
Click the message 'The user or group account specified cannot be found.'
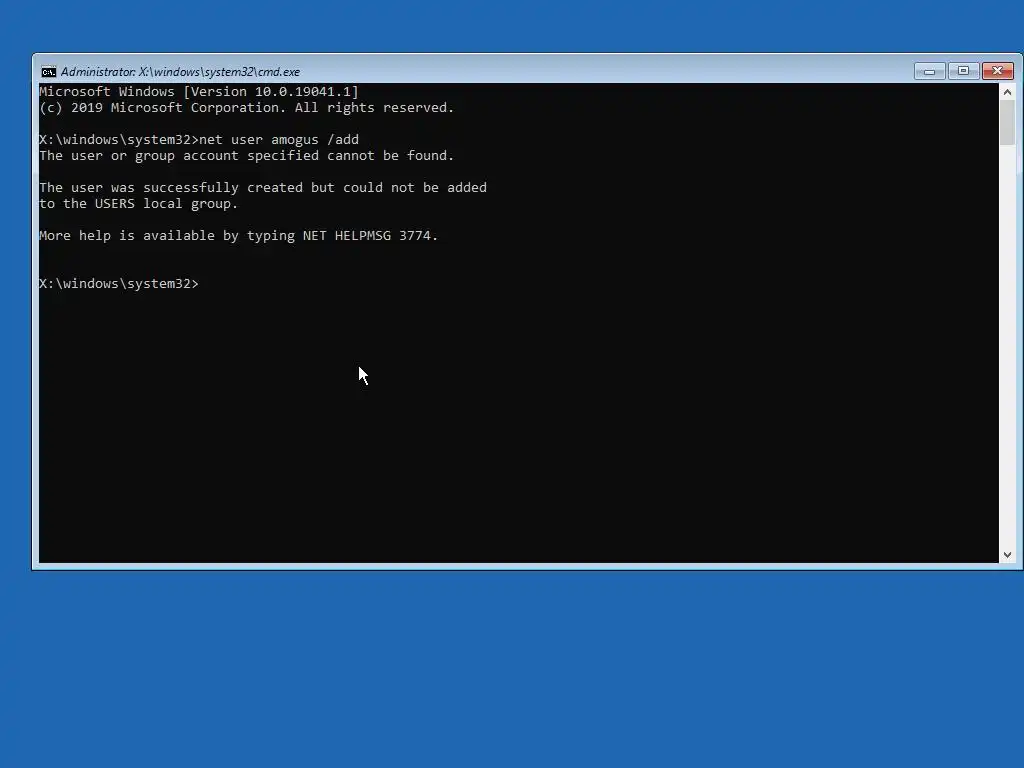tap(246, 155)
